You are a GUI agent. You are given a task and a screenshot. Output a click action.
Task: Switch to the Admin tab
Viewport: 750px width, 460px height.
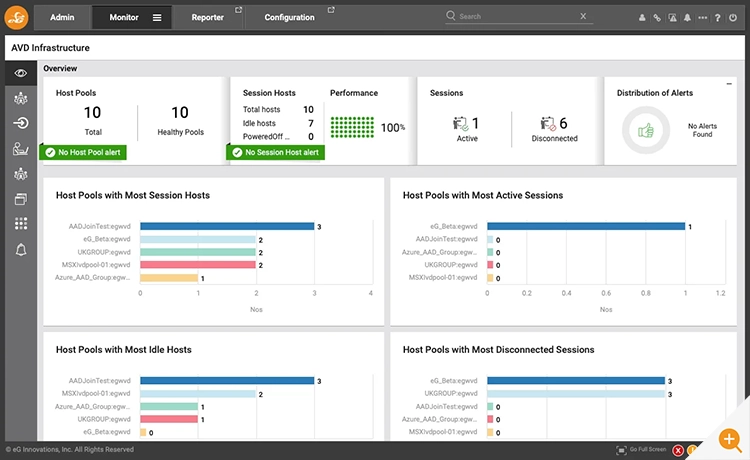pyautogui.click(x=62, y=17)
